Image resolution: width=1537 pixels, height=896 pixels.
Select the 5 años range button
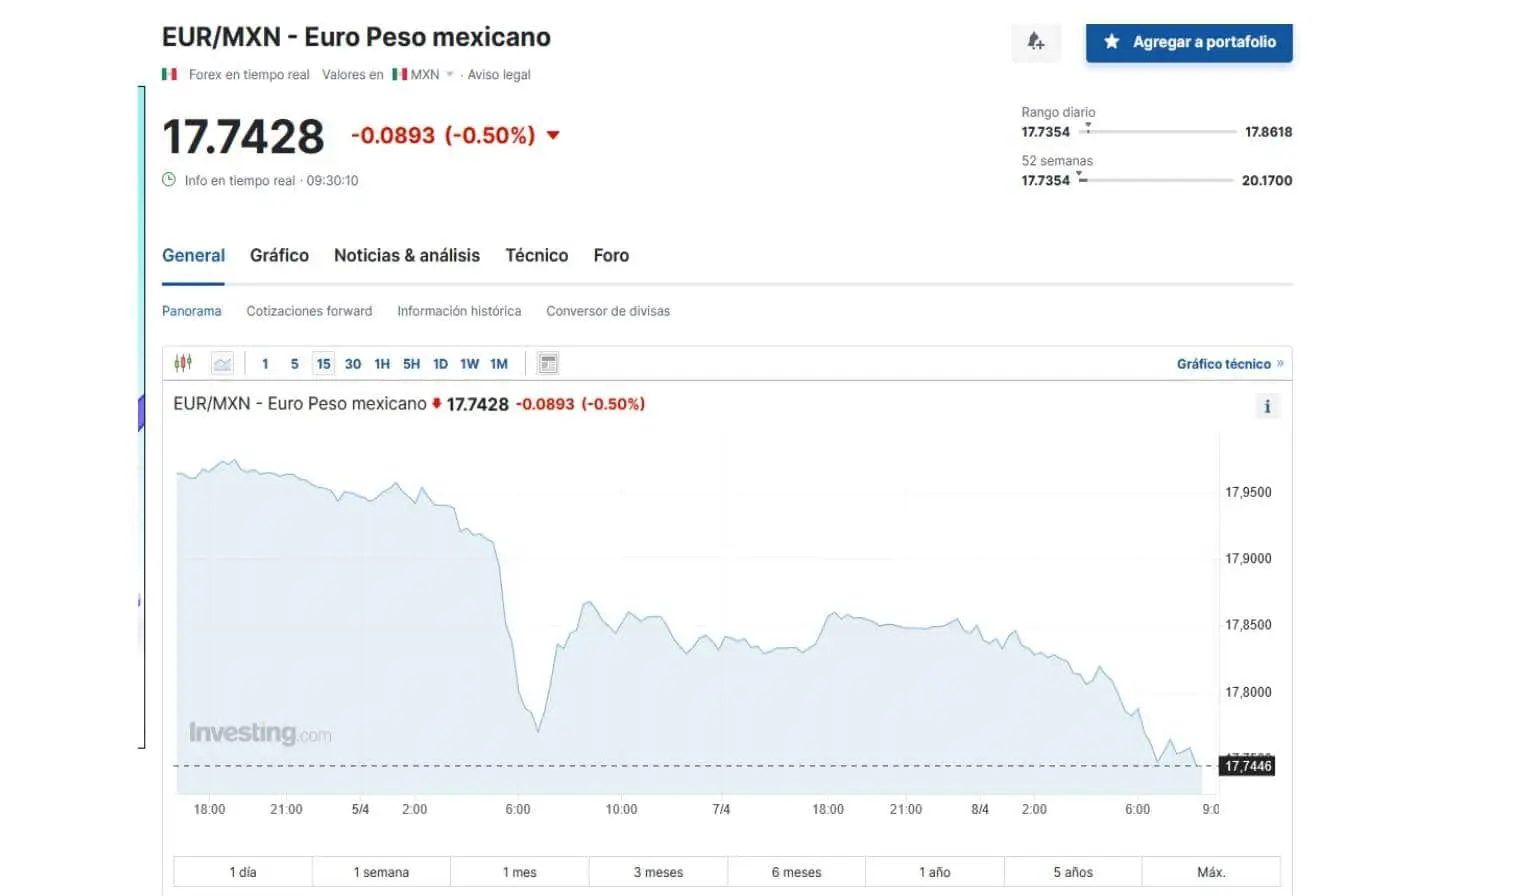click(1073, 872)
